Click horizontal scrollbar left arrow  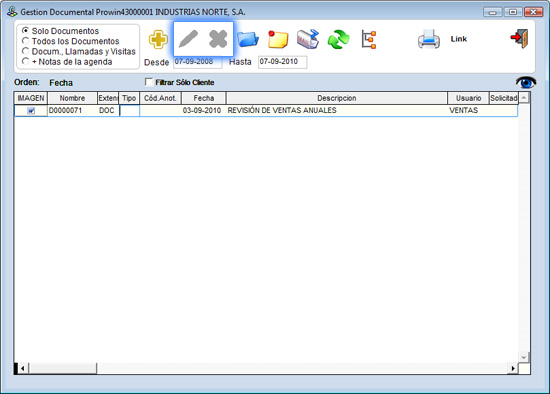(23, 368)
